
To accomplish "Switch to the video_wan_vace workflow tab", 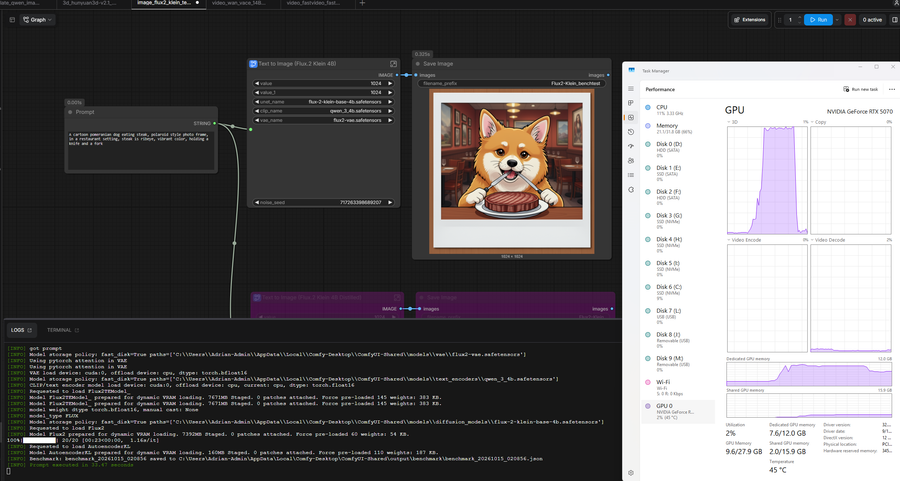I will point(239,3).
